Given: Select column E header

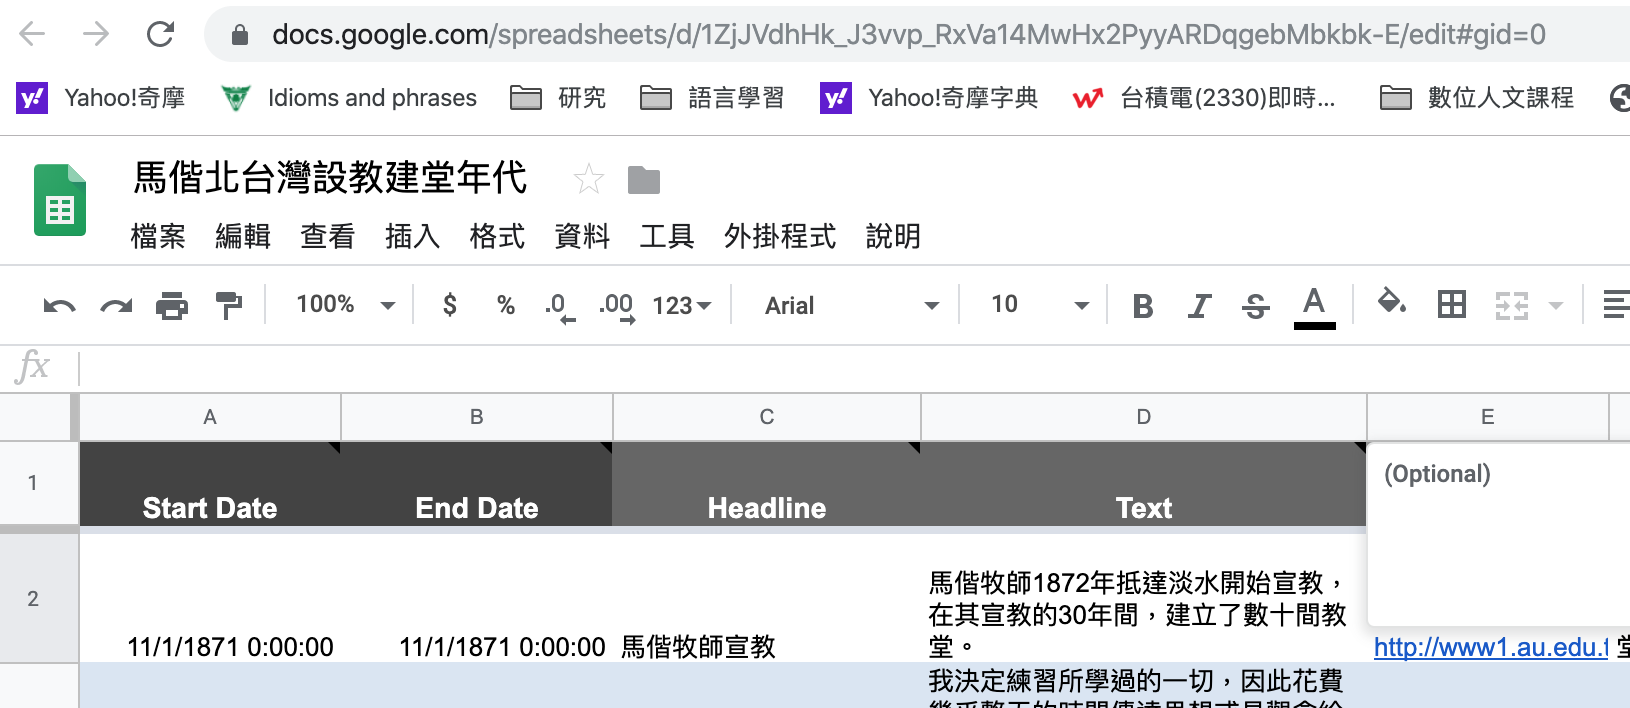Looking at the screenshot, I should click(x=1488, y=417).
